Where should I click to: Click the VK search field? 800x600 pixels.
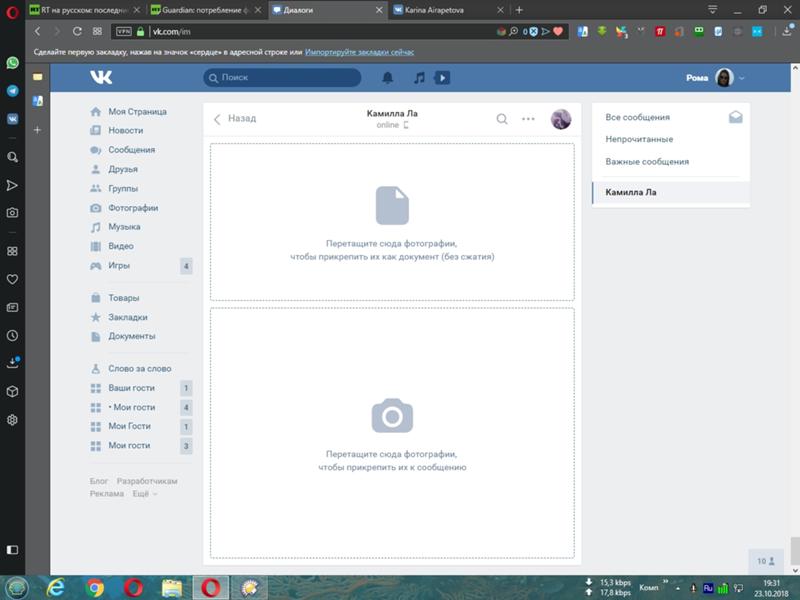[x=282, y=78]
